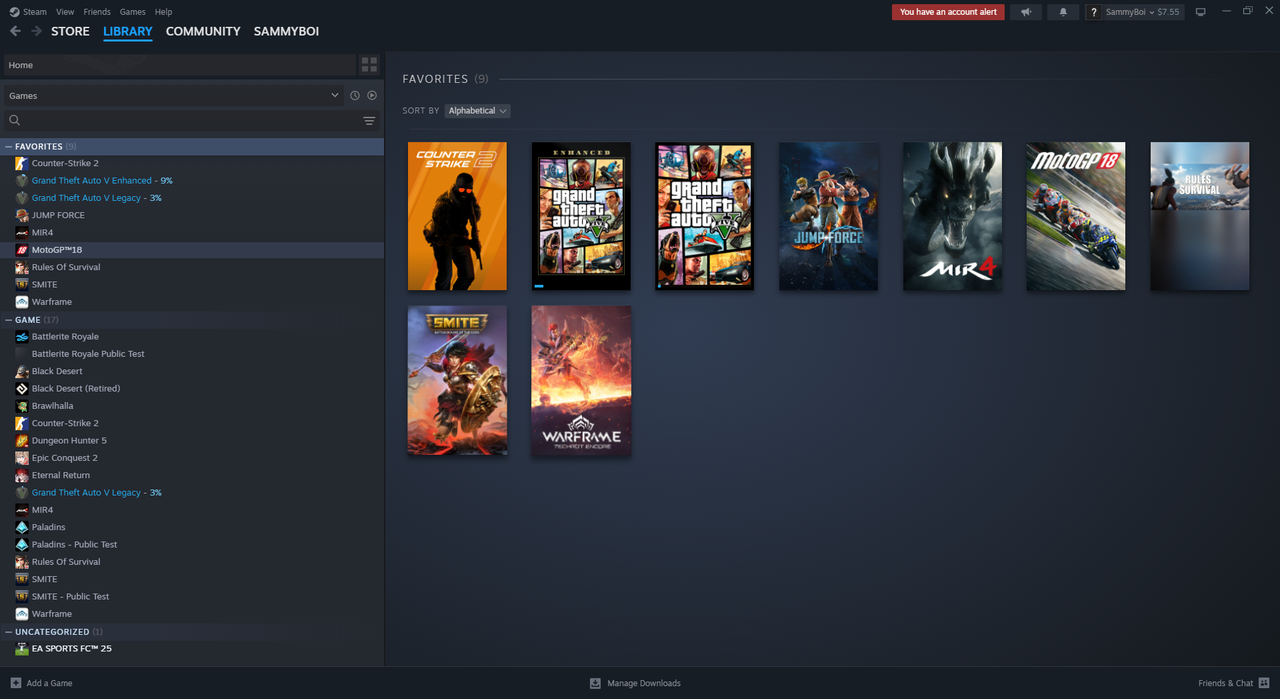Open Counter-Strike 2 cover thumbnail
This screenshot has width=1280, height=699.
pyautogui.click(x=457, y=216)
